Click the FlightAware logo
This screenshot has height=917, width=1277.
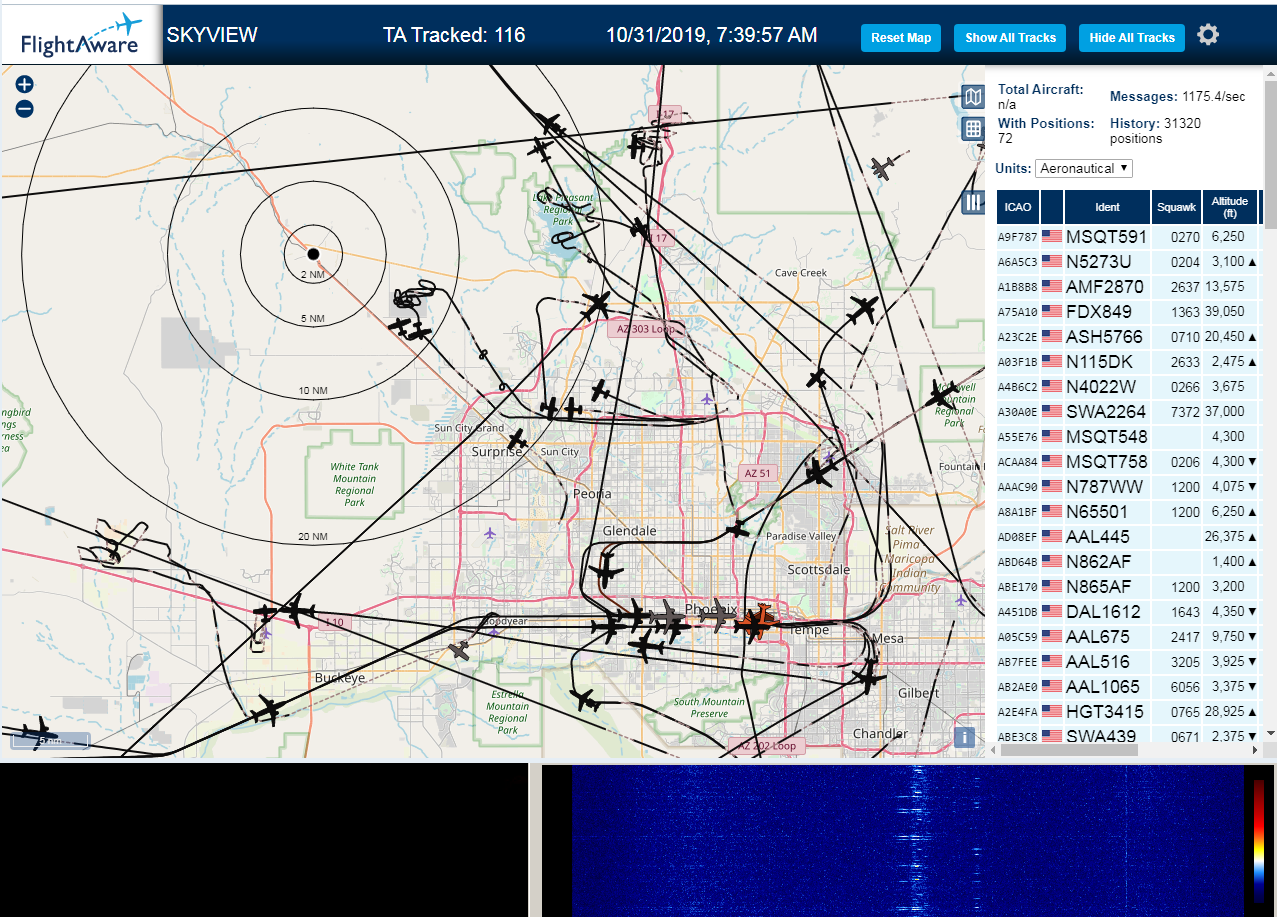coord(80,35)
